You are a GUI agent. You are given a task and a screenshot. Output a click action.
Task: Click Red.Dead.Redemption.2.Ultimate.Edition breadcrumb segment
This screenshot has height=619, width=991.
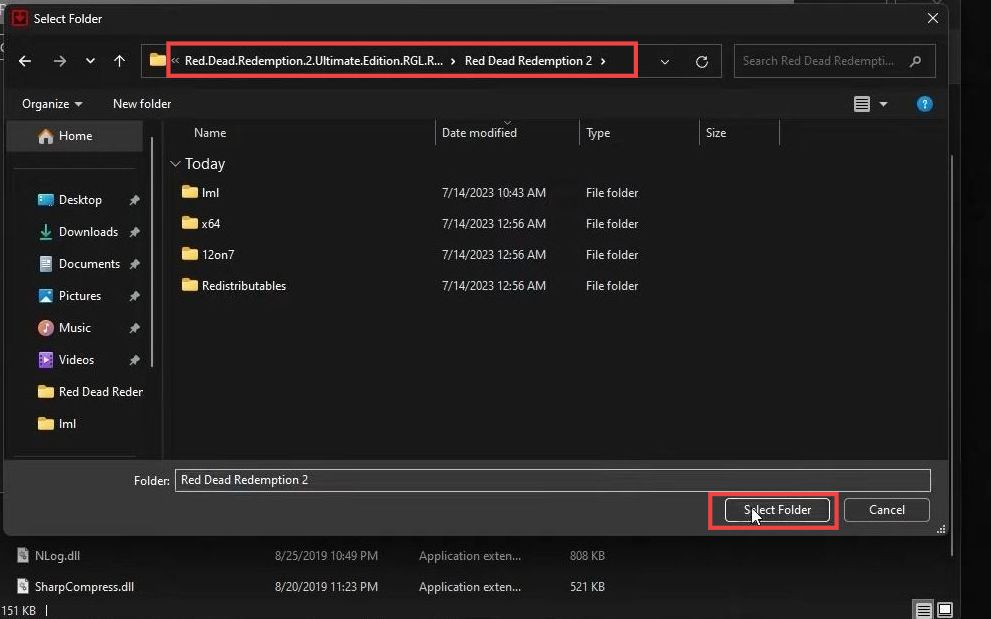(313, 61)
